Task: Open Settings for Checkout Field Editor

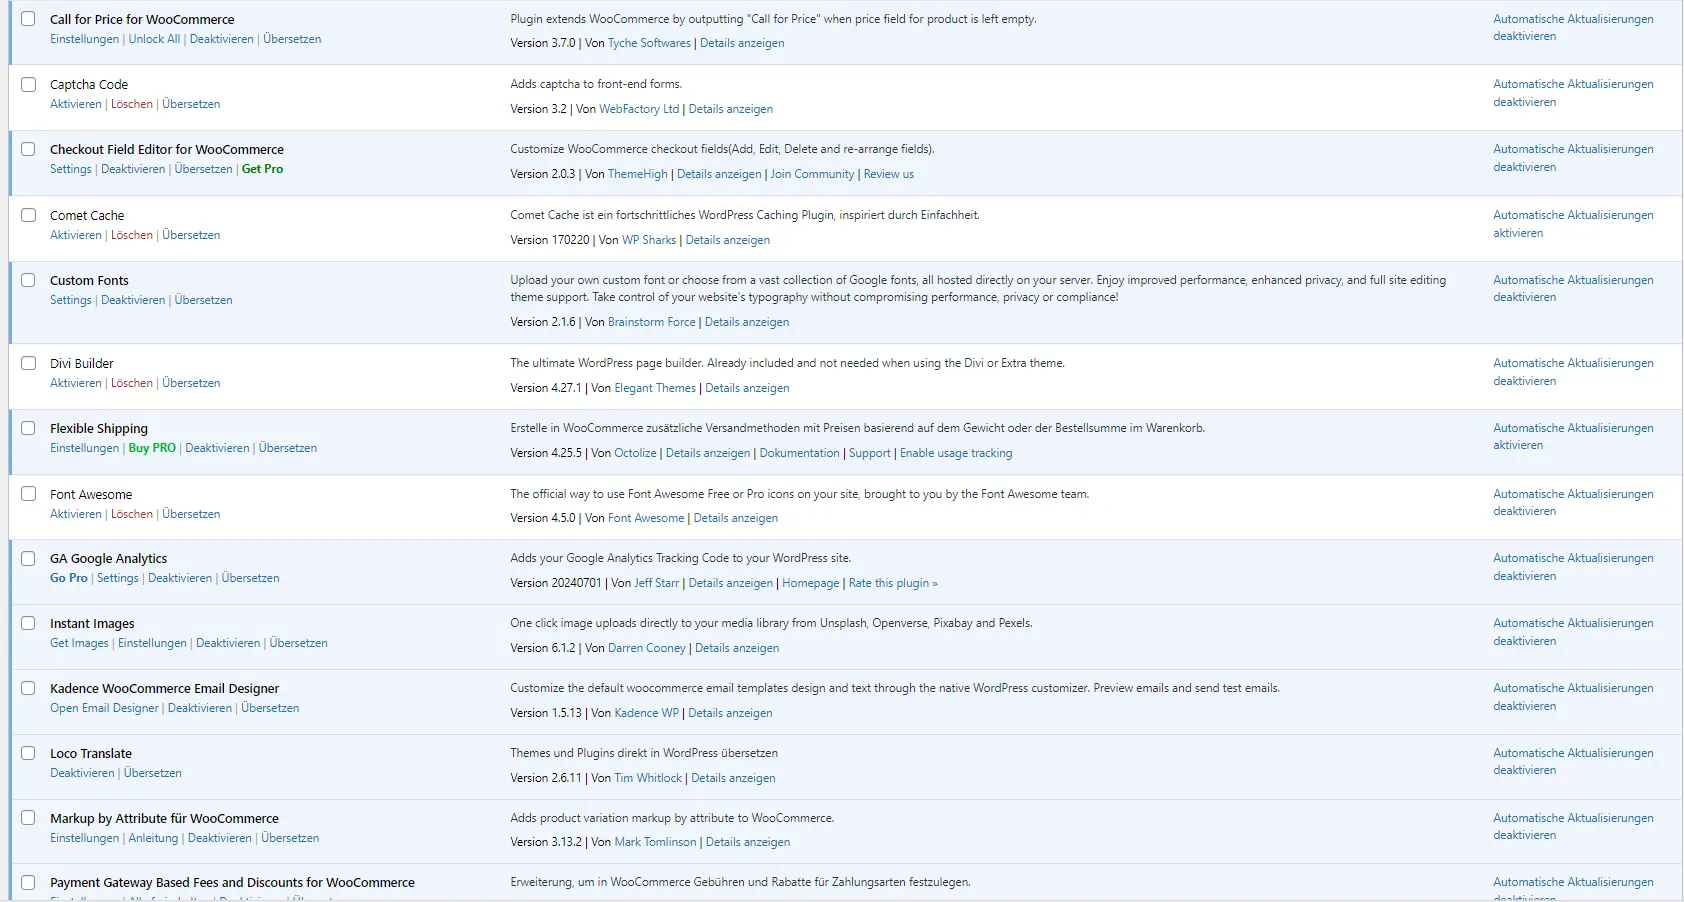Action: tap(71, 169)
